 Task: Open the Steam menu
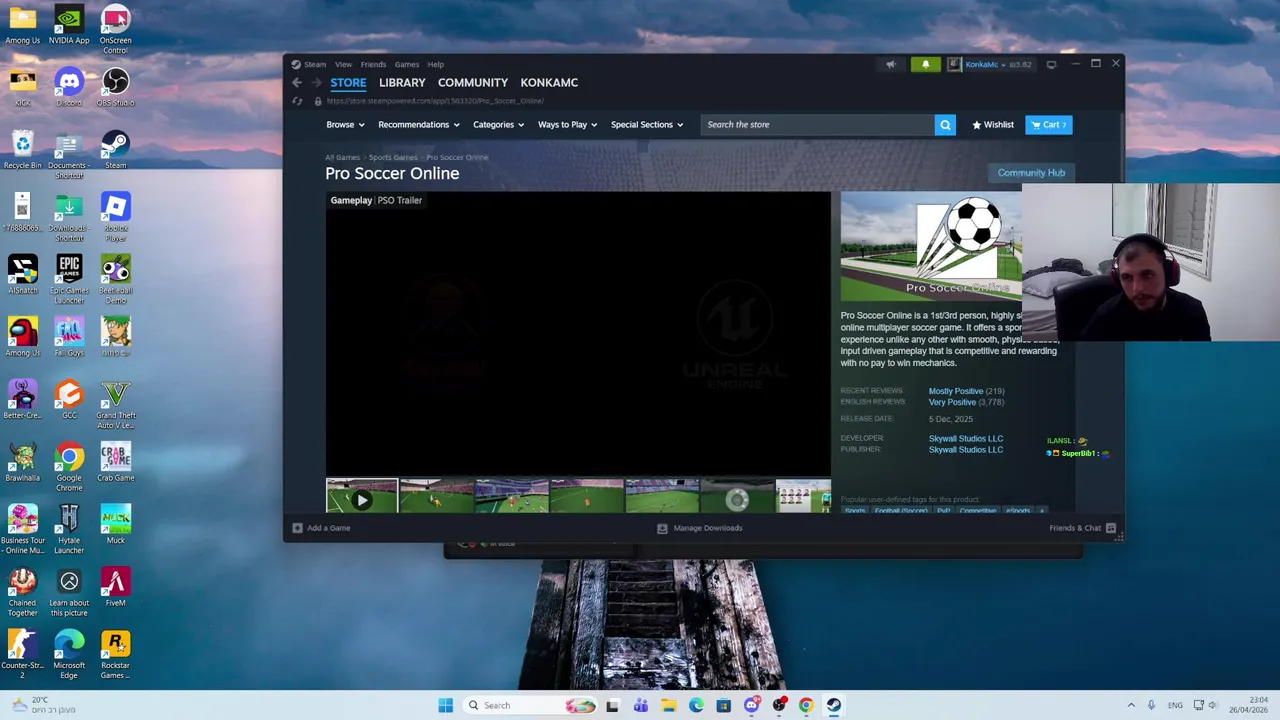pyautogui.click(x=315, y=64)
